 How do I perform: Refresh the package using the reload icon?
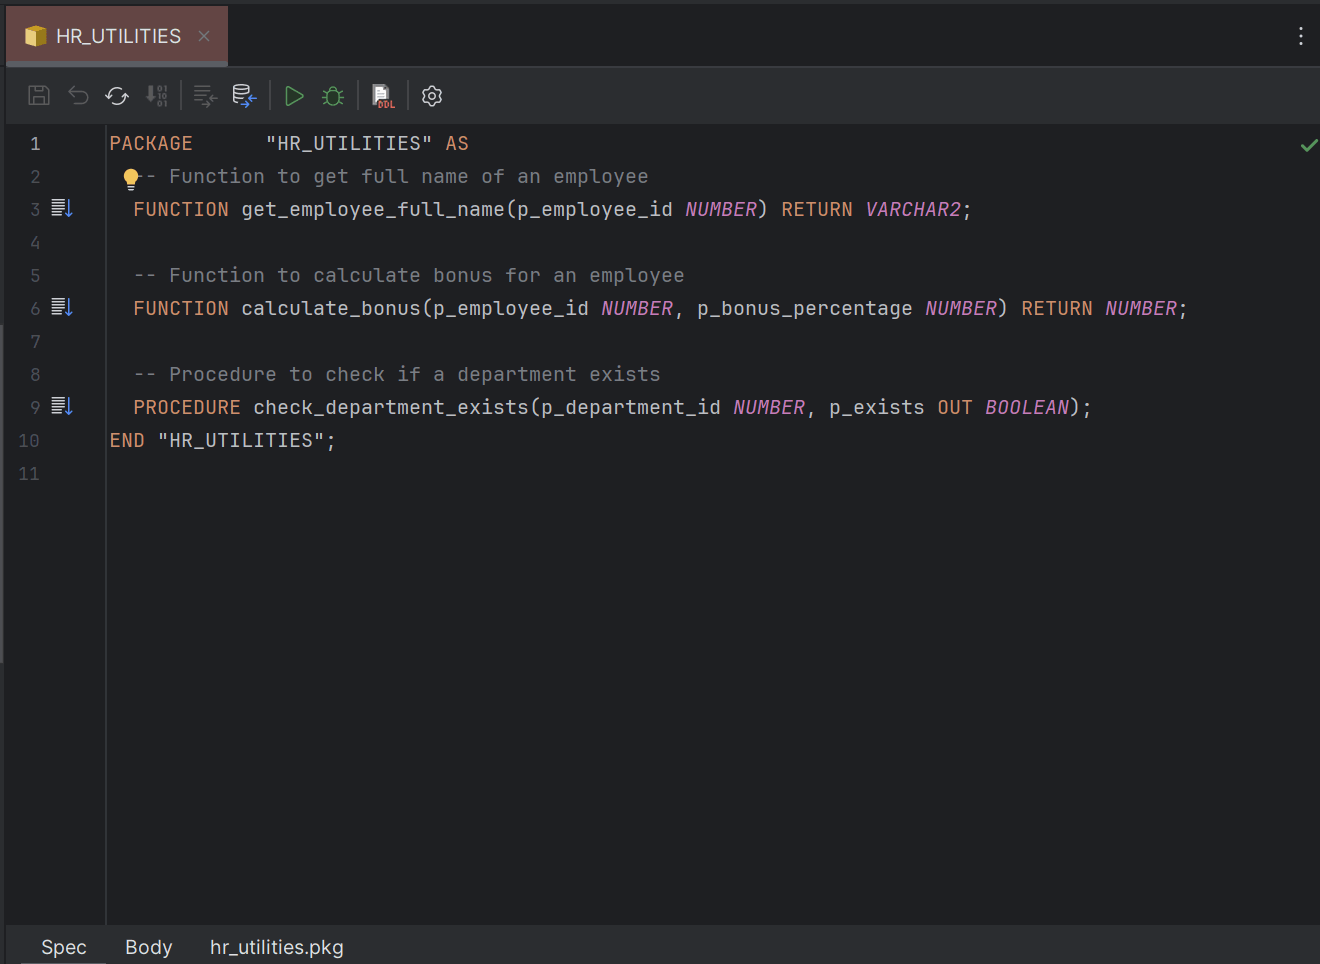(x=116, y=95)
